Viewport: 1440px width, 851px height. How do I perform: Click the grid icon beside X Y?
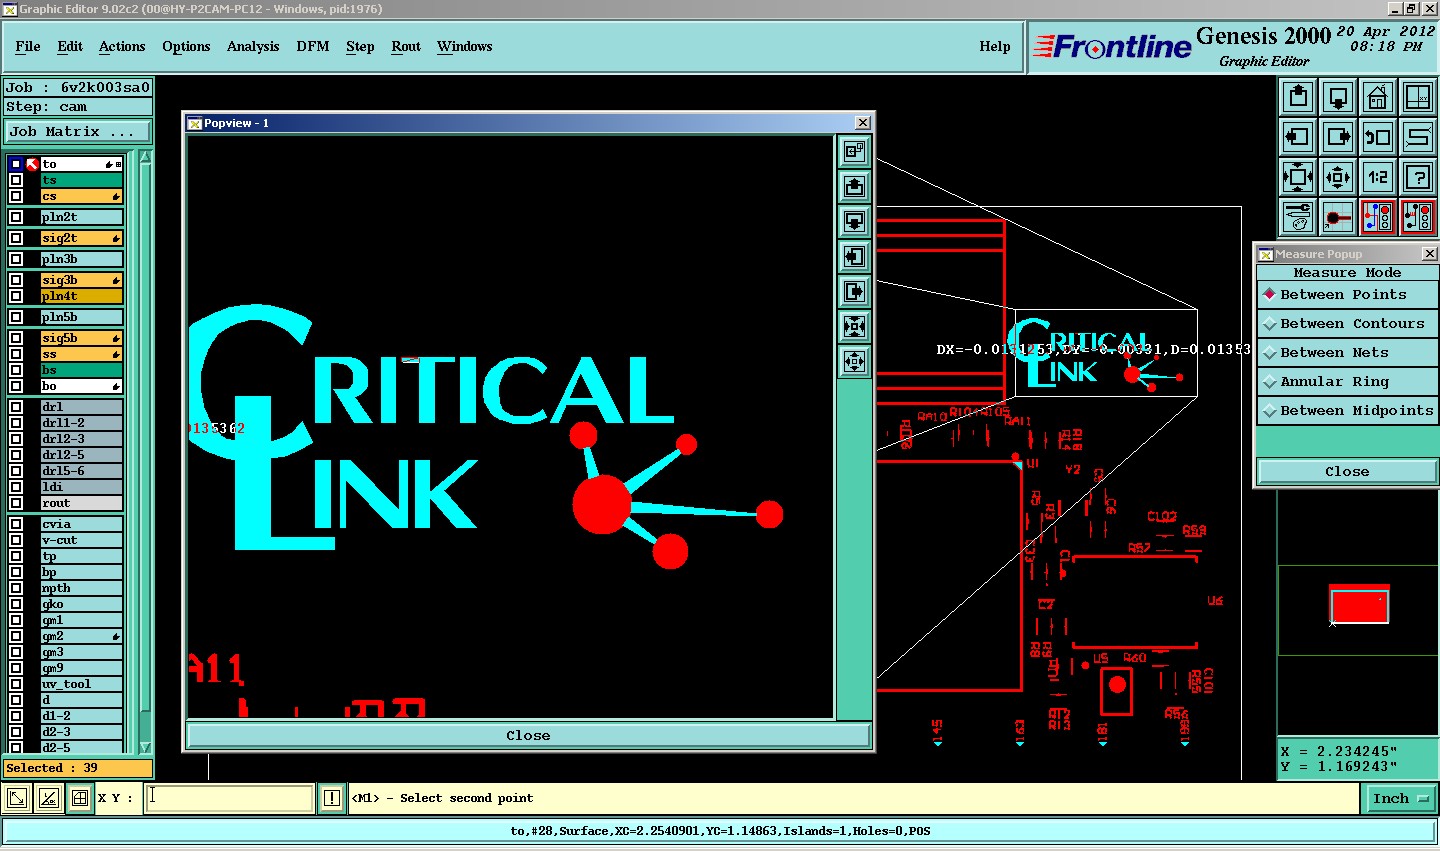point(79,798)
